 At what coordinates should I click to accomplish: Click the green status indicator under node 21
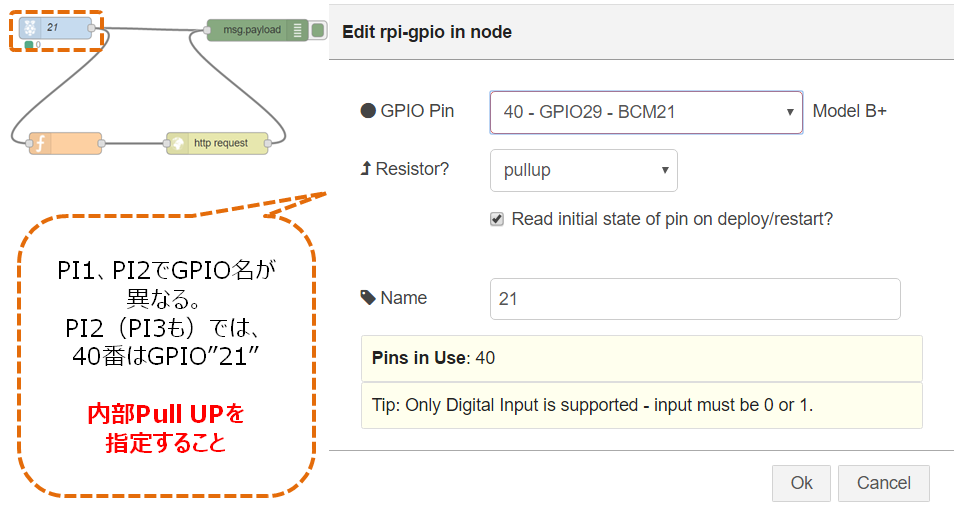29,45
